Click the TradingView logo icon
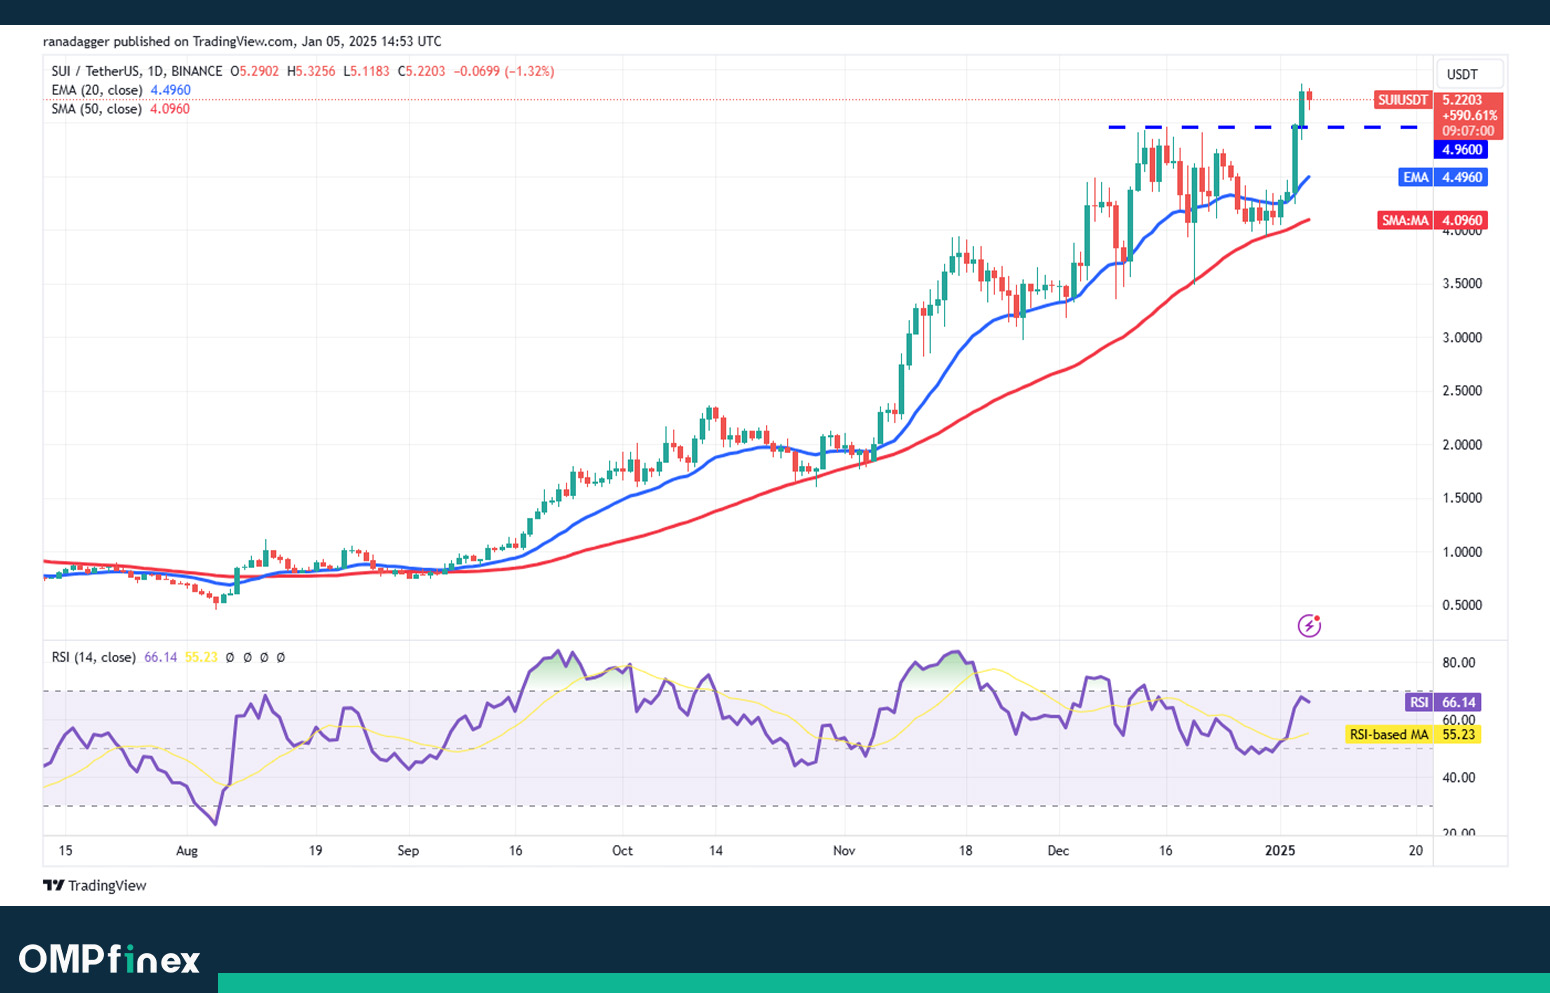The image size is (1550, 993). click(x=54, y=885)
